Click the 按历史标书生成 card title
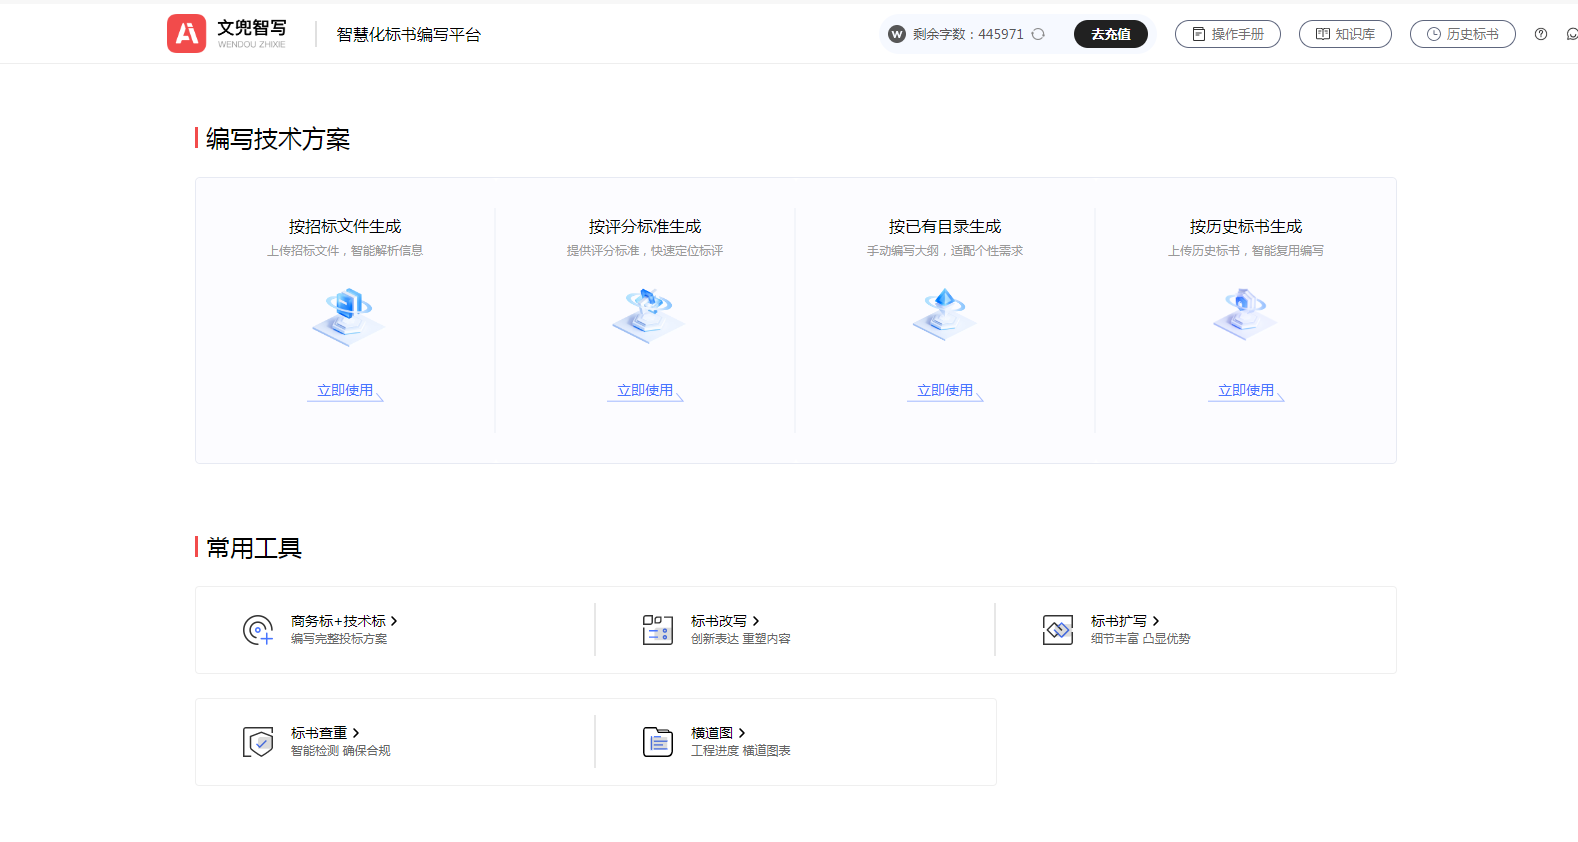This screenshot has width=1578, height=842. tap(1246, 227)
